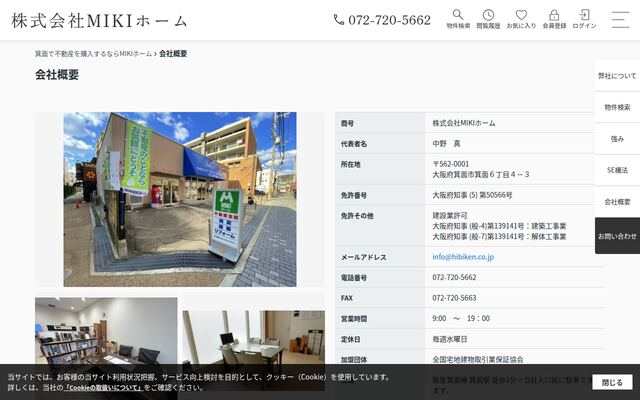
Task: Select license number 大阪府知事 (5) 第50566号
Action: [472, 195]
